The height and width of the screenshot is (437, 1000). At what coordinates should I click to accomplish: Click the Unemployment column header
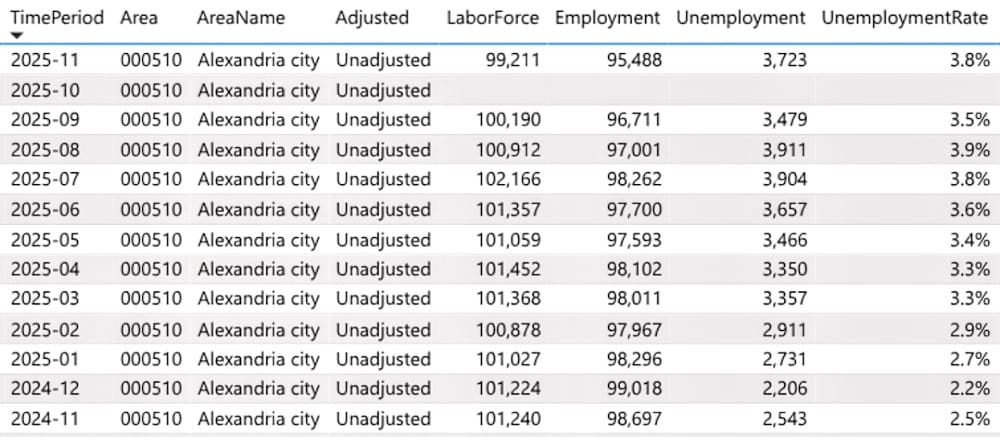pos(741,17)
